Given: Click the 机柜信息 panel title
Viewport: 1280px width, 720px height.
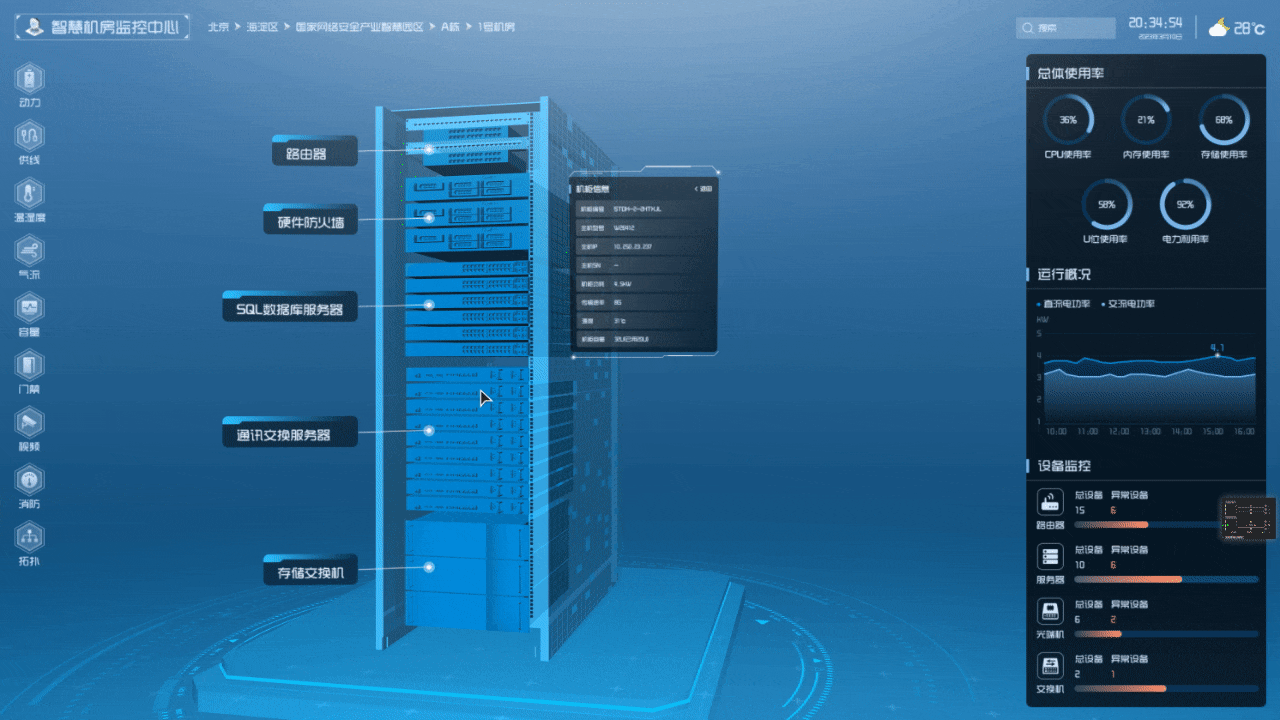Looking at the screenshot, I should pos(592,188).
